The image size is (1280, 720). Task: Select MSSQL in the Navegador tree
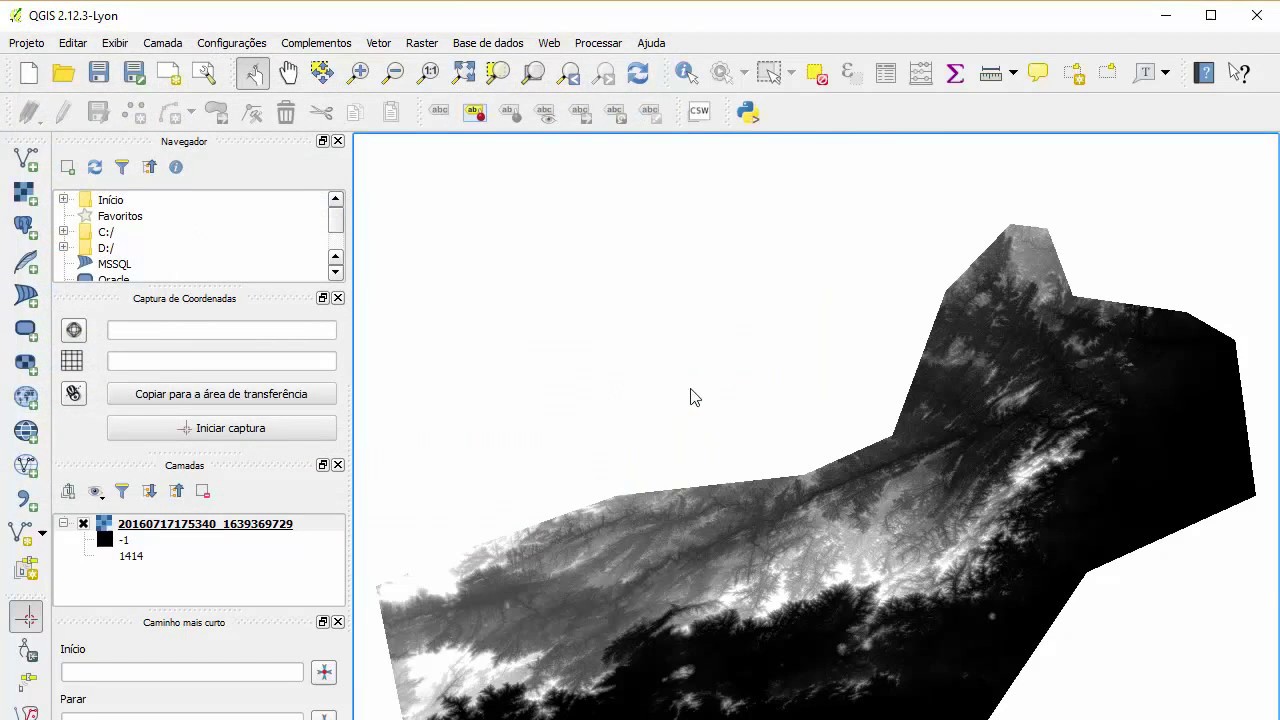114,264
